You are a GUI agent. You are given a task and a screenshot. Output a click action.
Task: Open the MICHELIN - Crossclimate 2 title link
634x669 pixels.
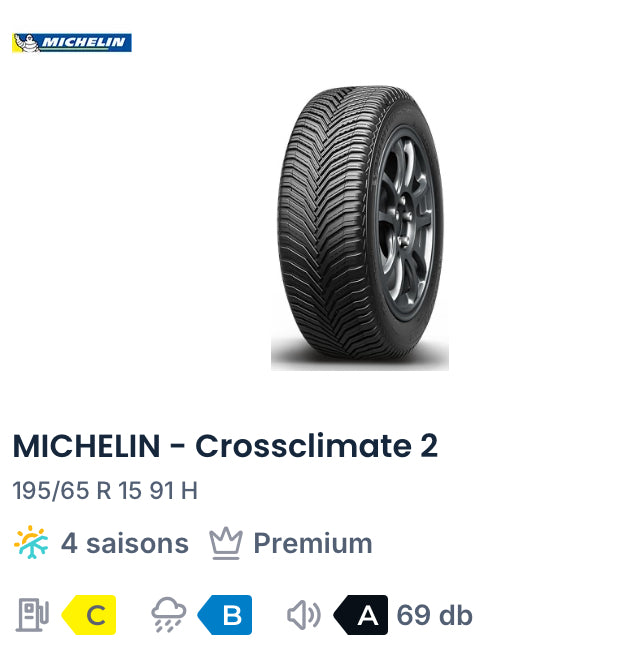[225, 446]
